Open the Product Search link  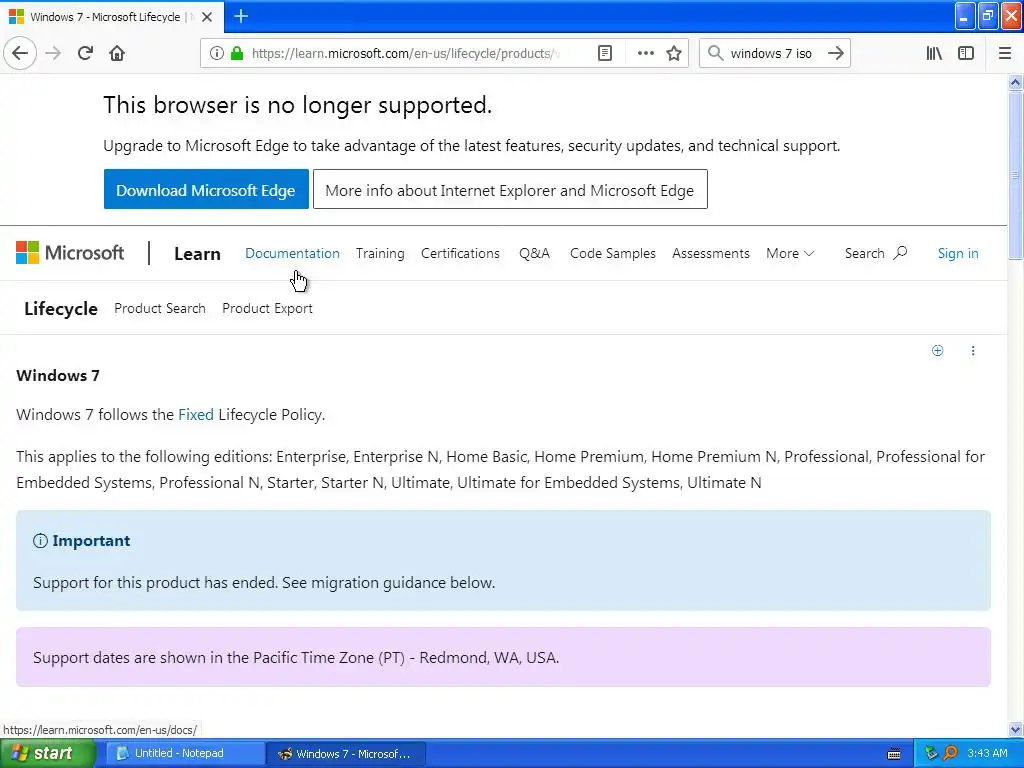pos(159,308)
